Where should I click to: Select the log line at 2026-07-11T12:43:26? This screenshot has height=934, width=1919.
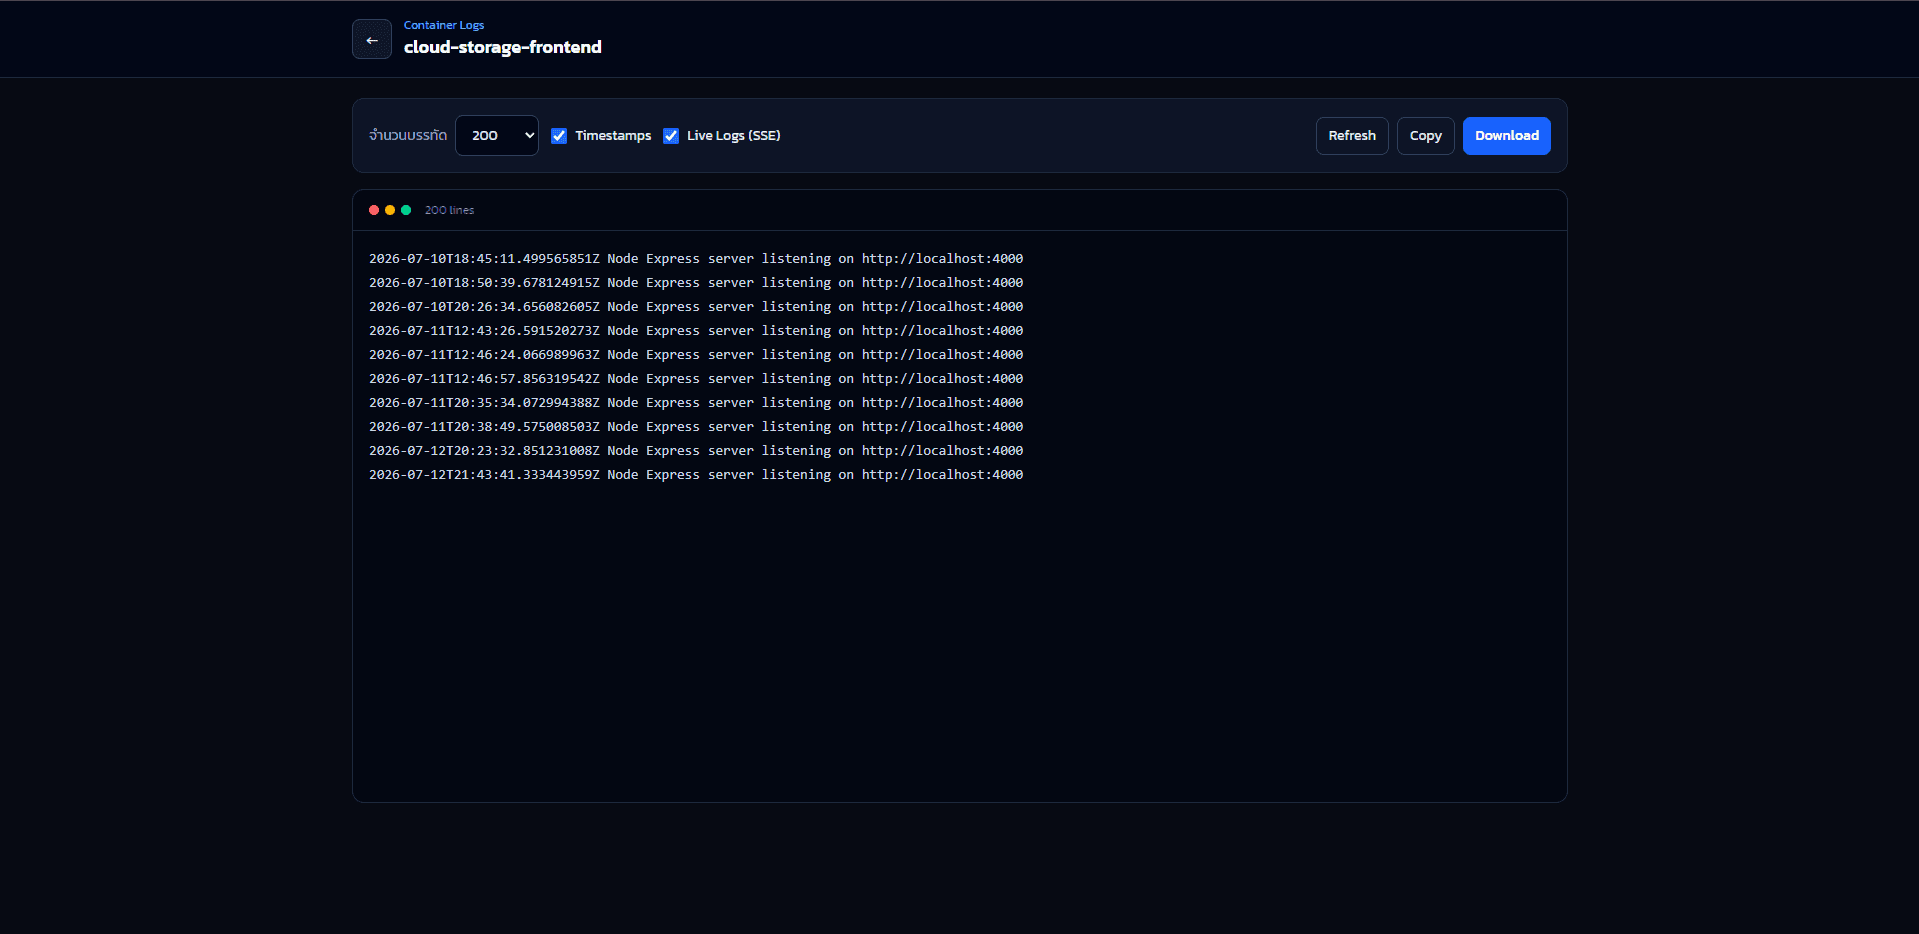[696, 331]
